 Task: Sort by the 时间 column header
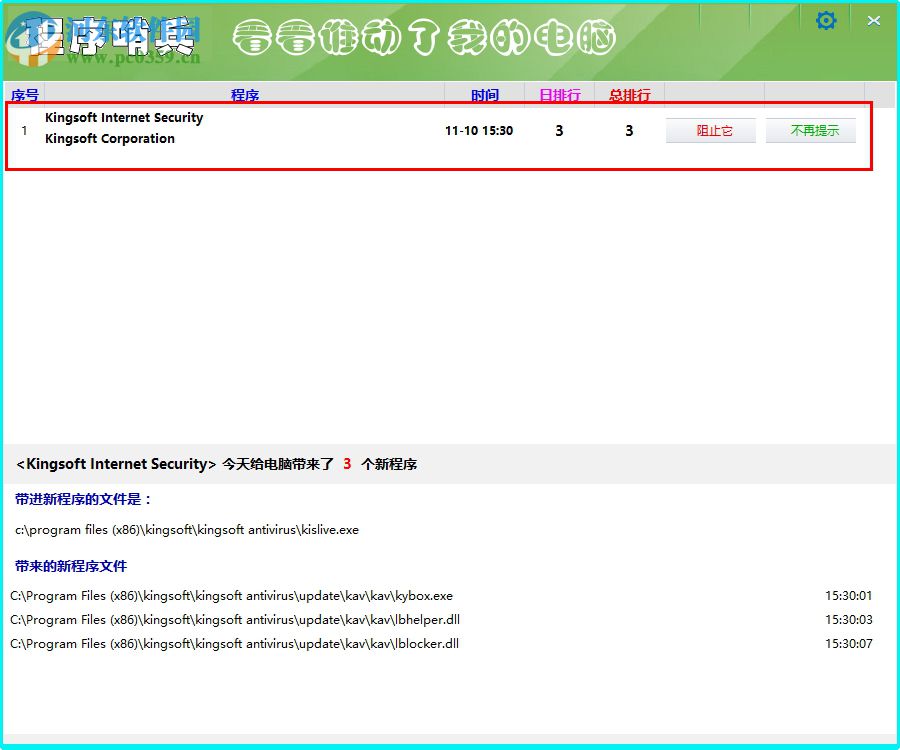485,95
